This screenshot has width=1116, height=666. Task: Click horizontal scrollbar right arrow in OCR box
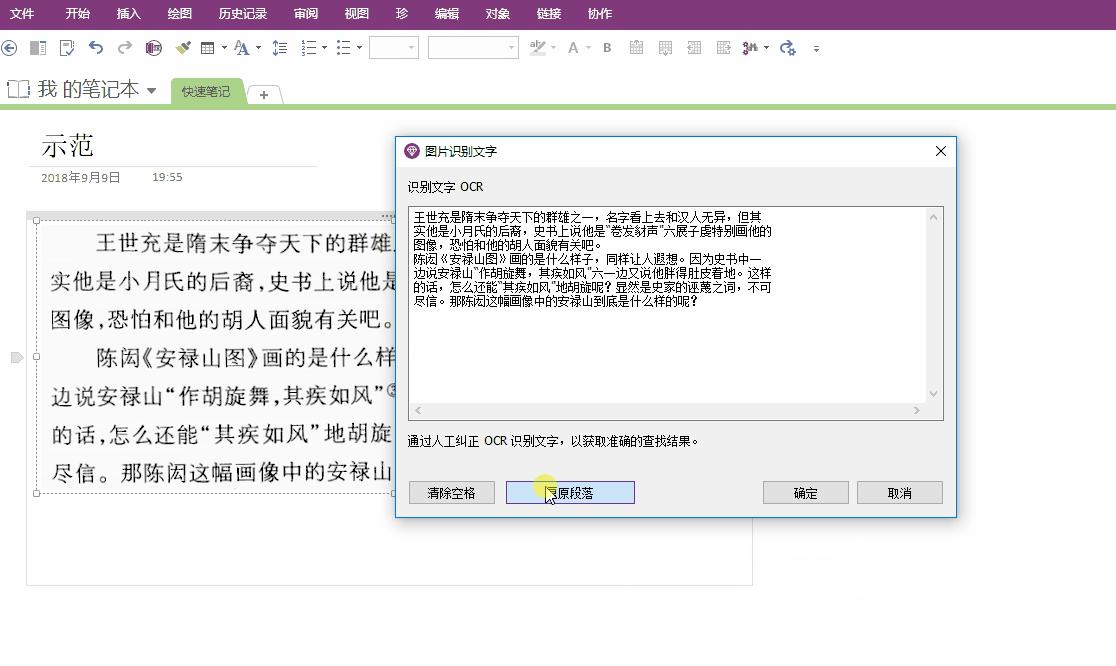(x=917, y=411)
